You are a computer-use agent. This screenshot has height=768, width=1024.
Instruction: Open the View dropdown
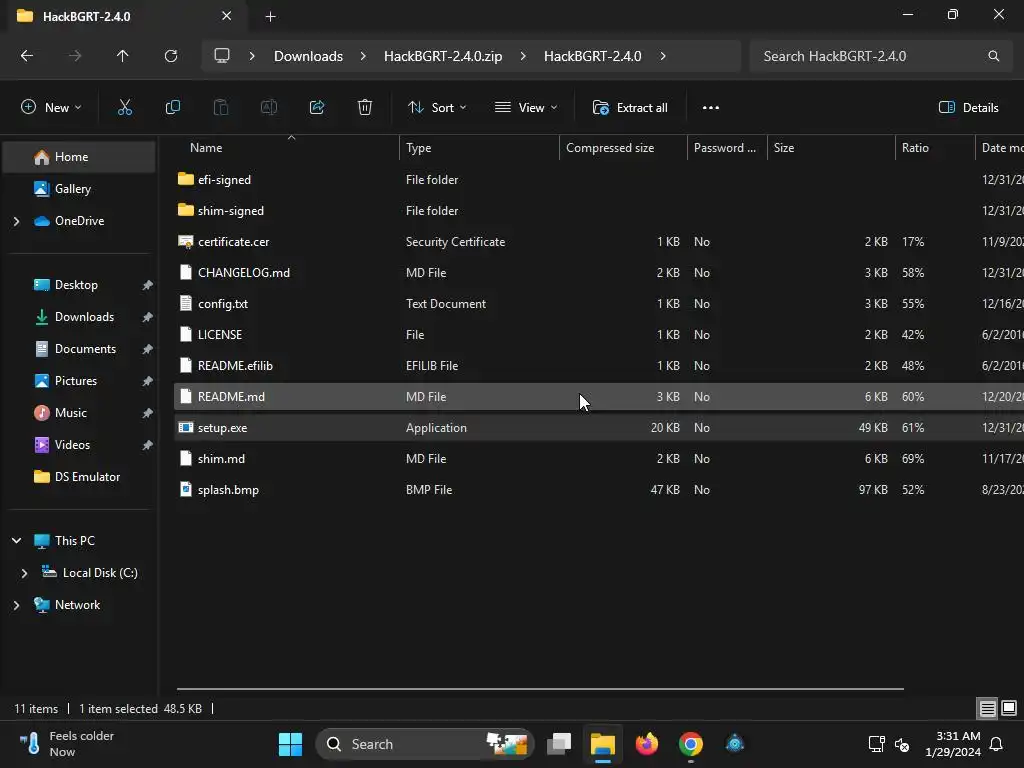(526, 108)
